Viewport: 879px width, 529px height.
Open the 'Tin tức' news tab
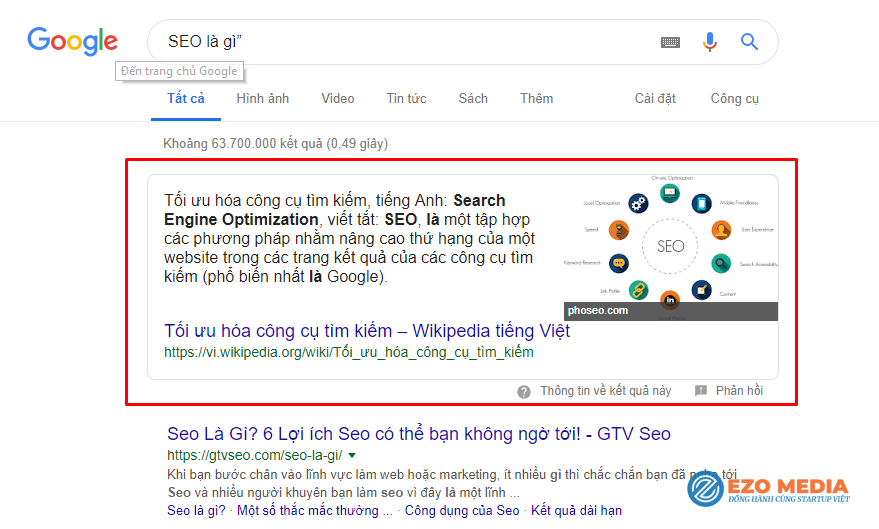(406, 99)
